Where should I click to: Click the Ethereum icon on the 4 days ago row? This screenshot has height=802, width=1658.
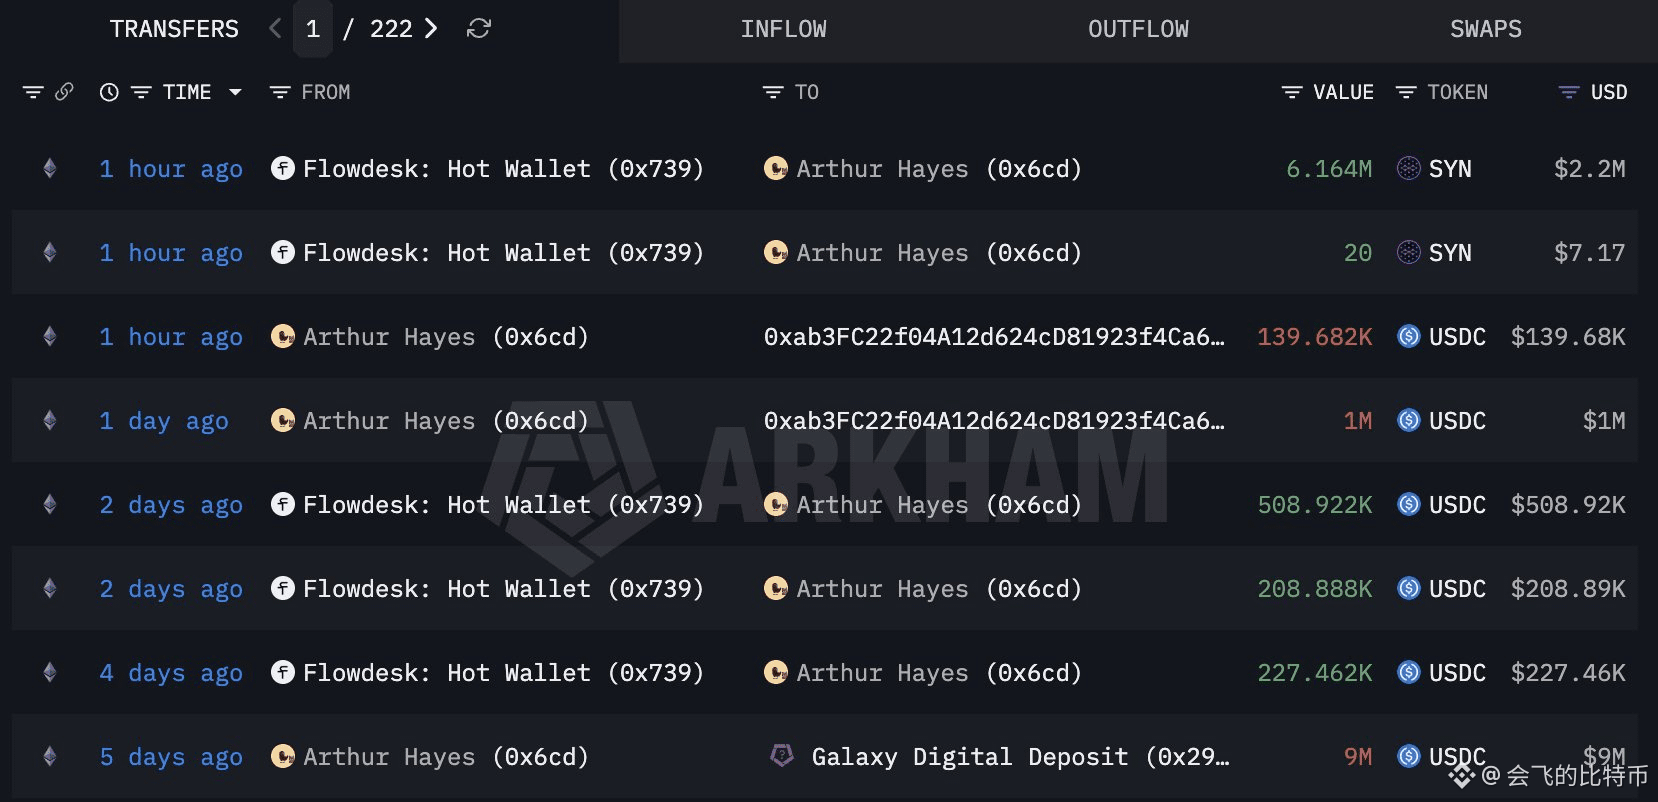click(50, 673)
